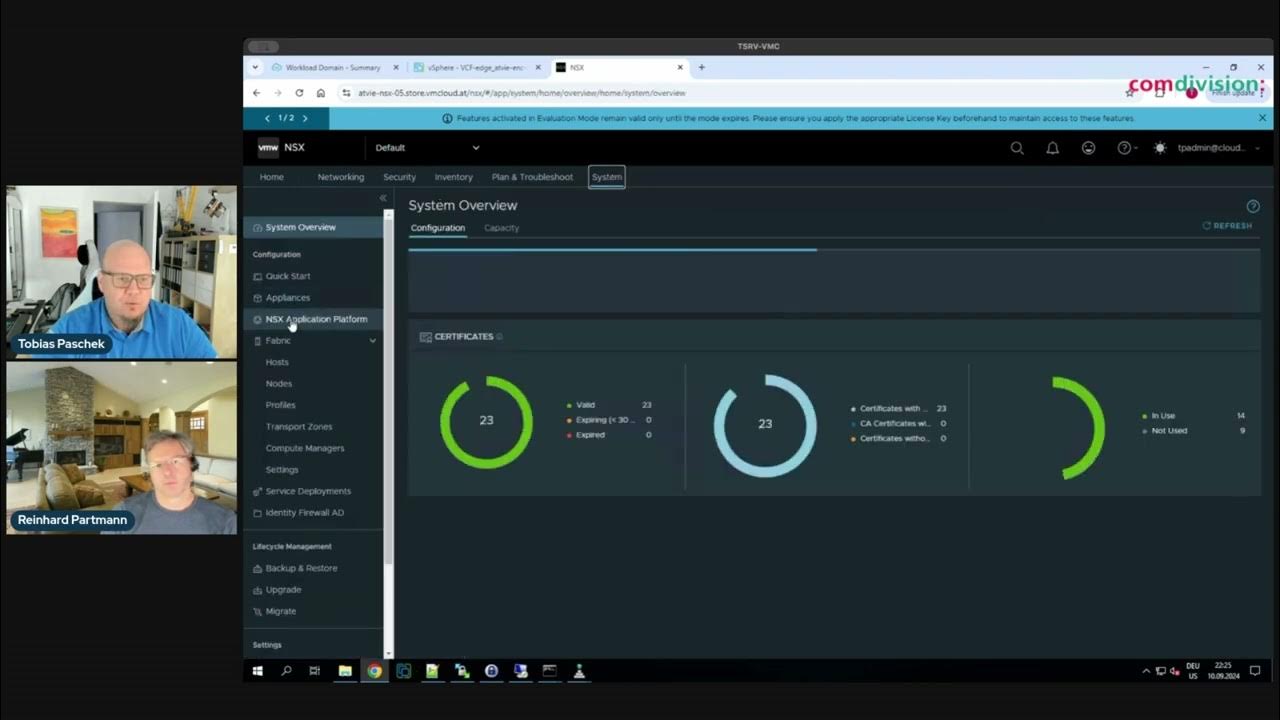1280x720 pixels.
Task: Click the Refresh button
Action: (1227, 226)
